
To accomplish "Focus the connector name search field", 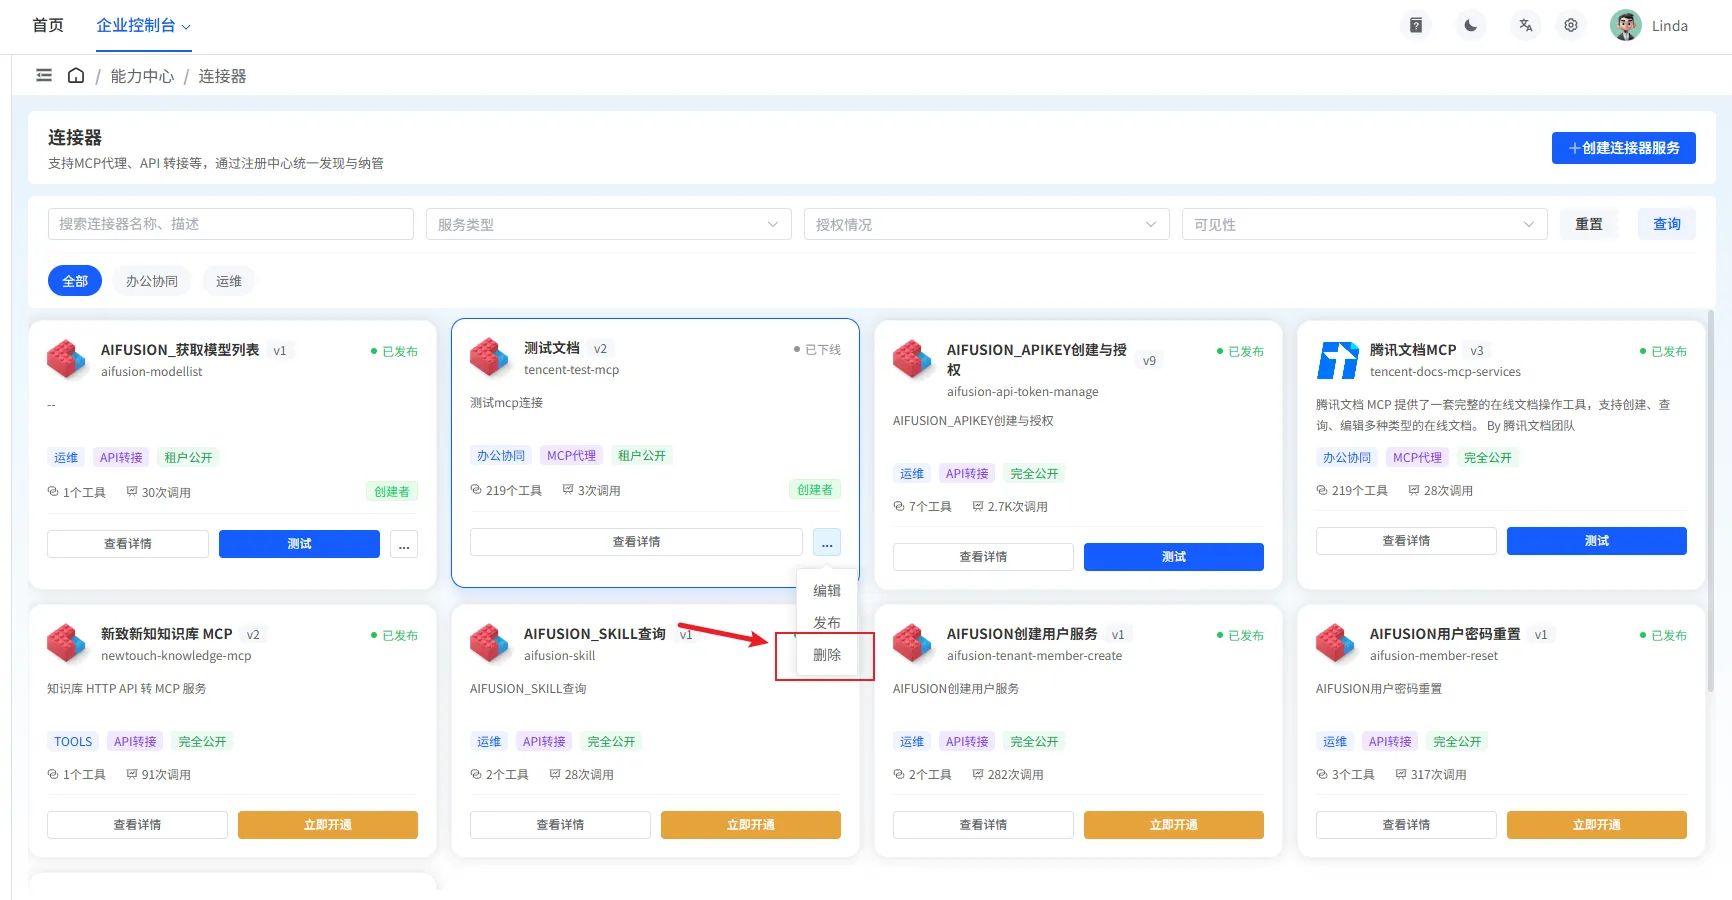I will (x=231, y=224).
